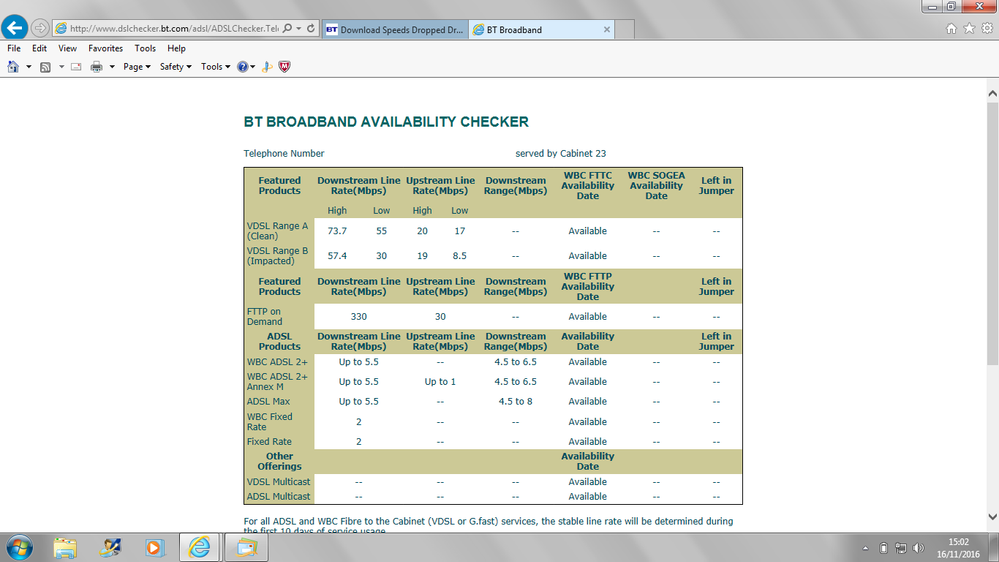Click the 'Up to 1' upstream rate cell

[440, 382]
